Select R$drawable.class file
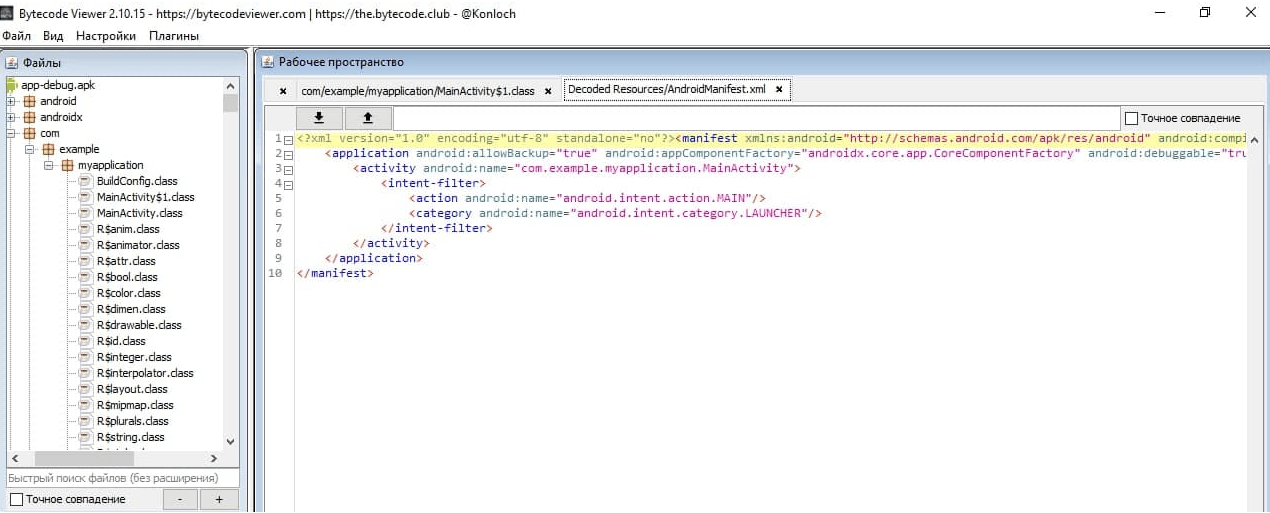Screen dimensions: 1270x513 [x=139, y=325]
